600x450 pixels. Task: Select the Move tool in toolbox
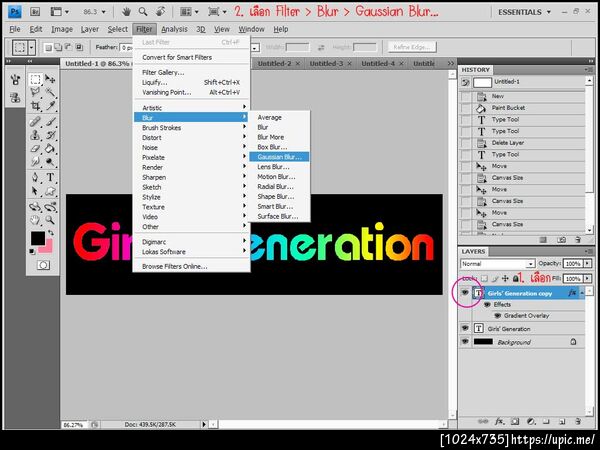coord(50,79)
